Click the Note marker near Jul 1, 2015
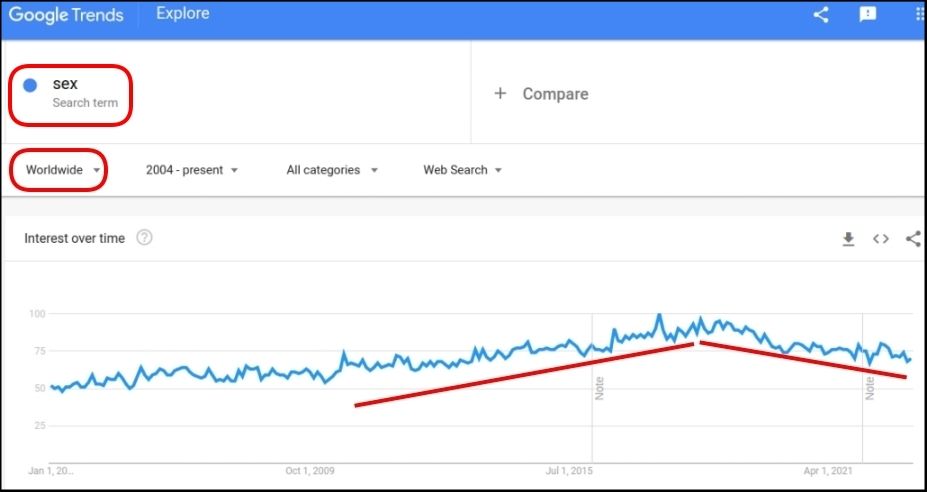927x492 pixels. (x=599, y=389)
